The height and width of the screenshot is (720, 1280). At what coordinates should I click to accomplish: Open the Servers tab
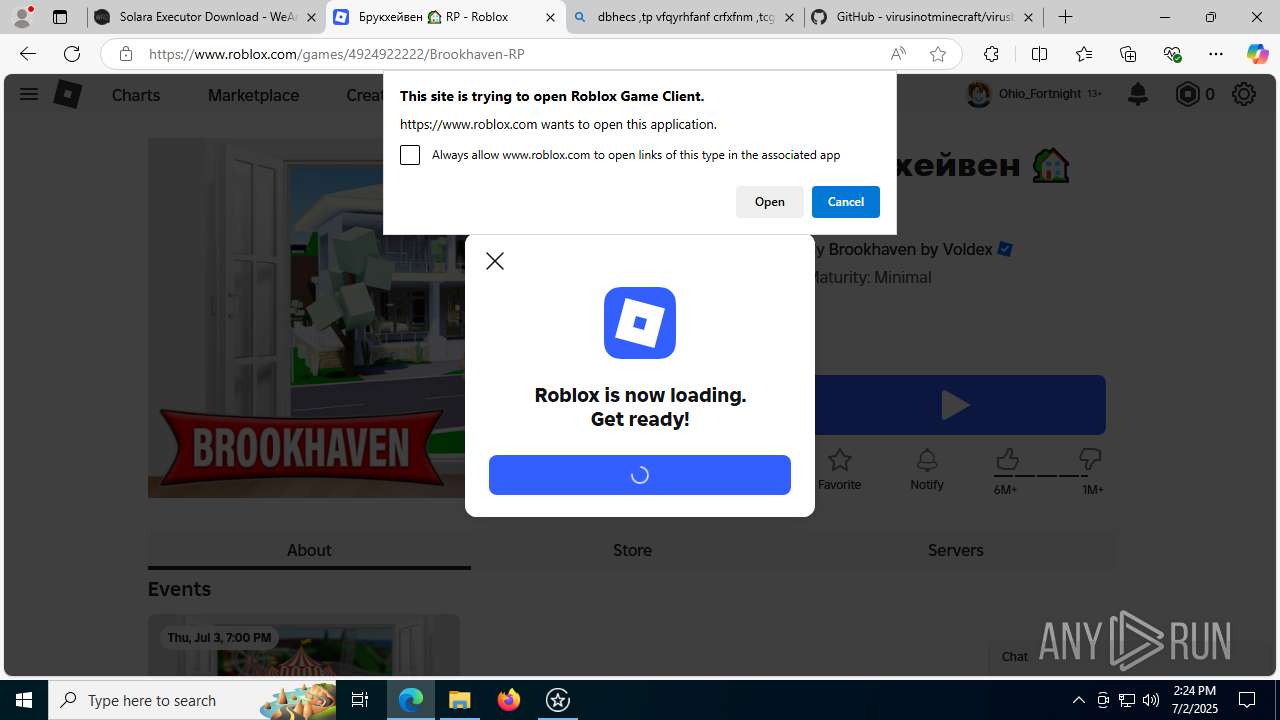pyautogui.click(x=955, y=550)
